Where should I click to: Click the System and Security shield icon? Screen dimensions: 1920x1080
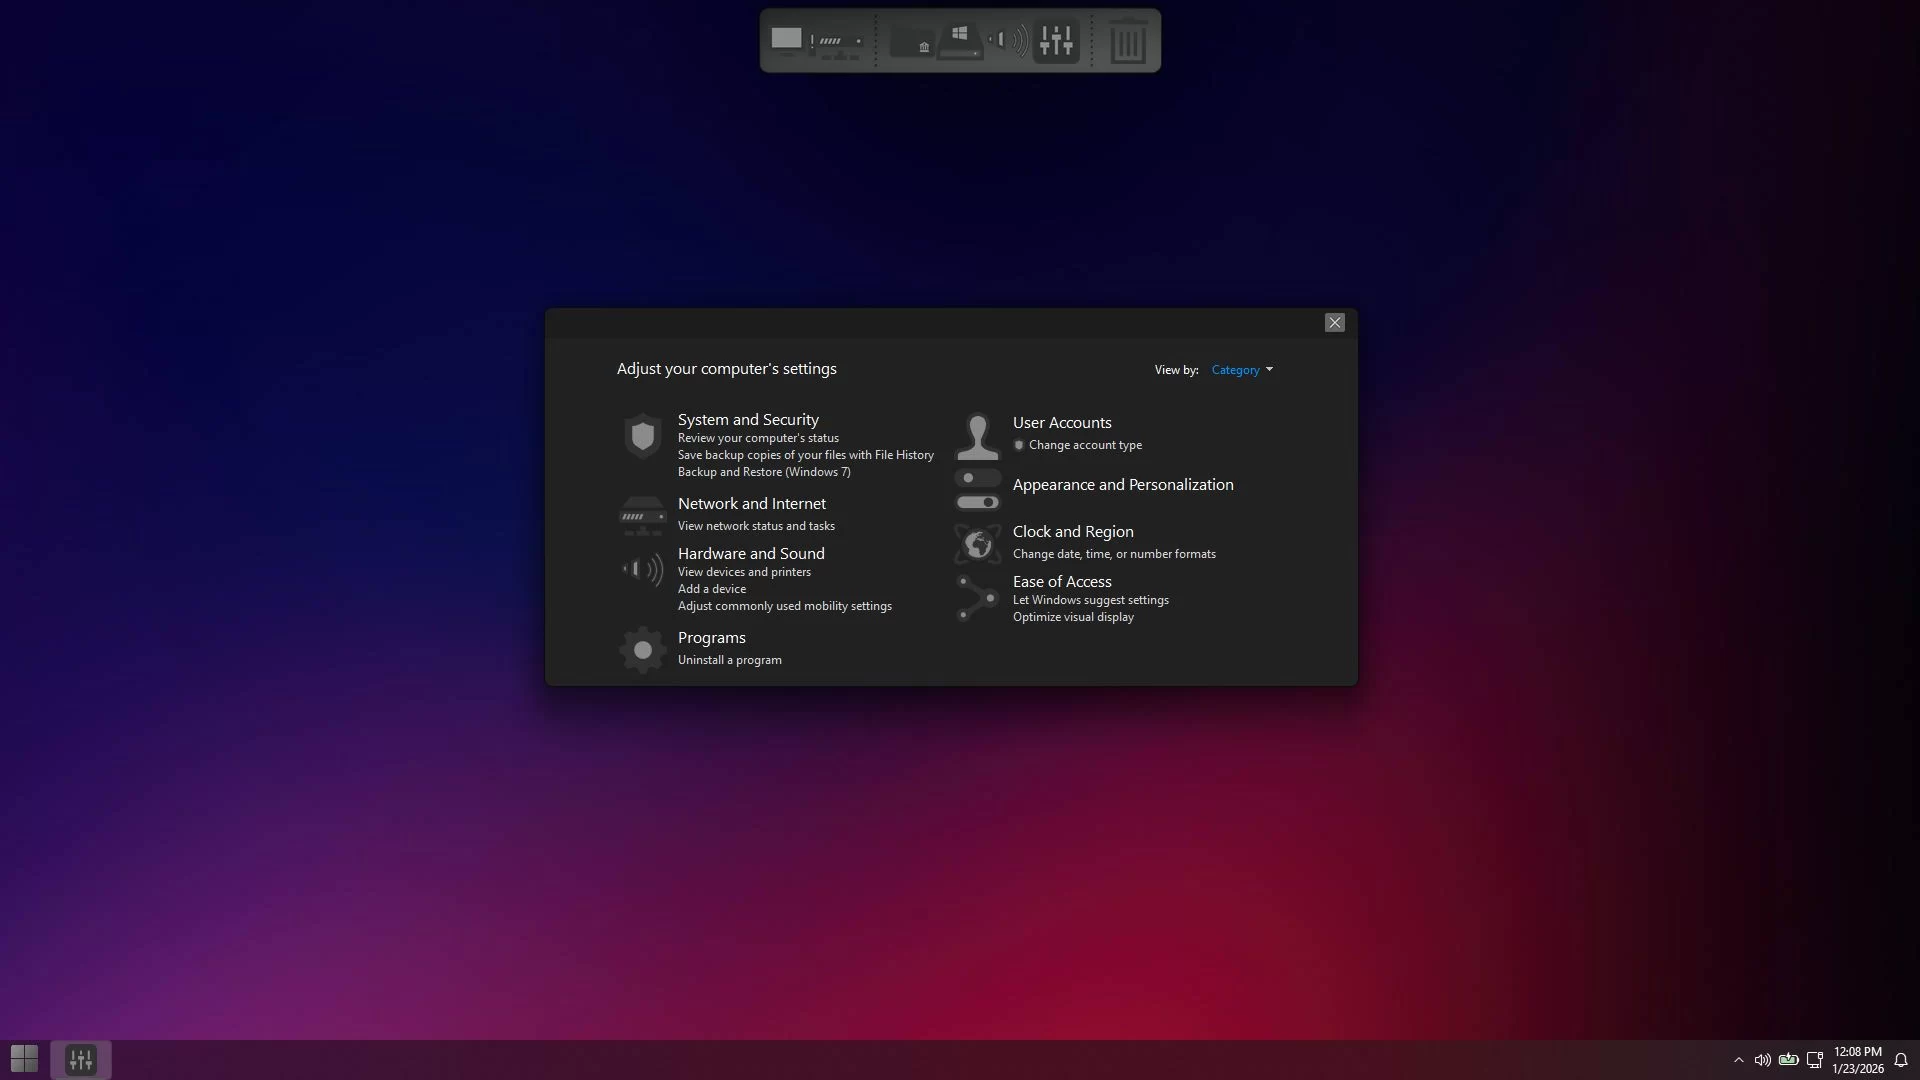642,436
